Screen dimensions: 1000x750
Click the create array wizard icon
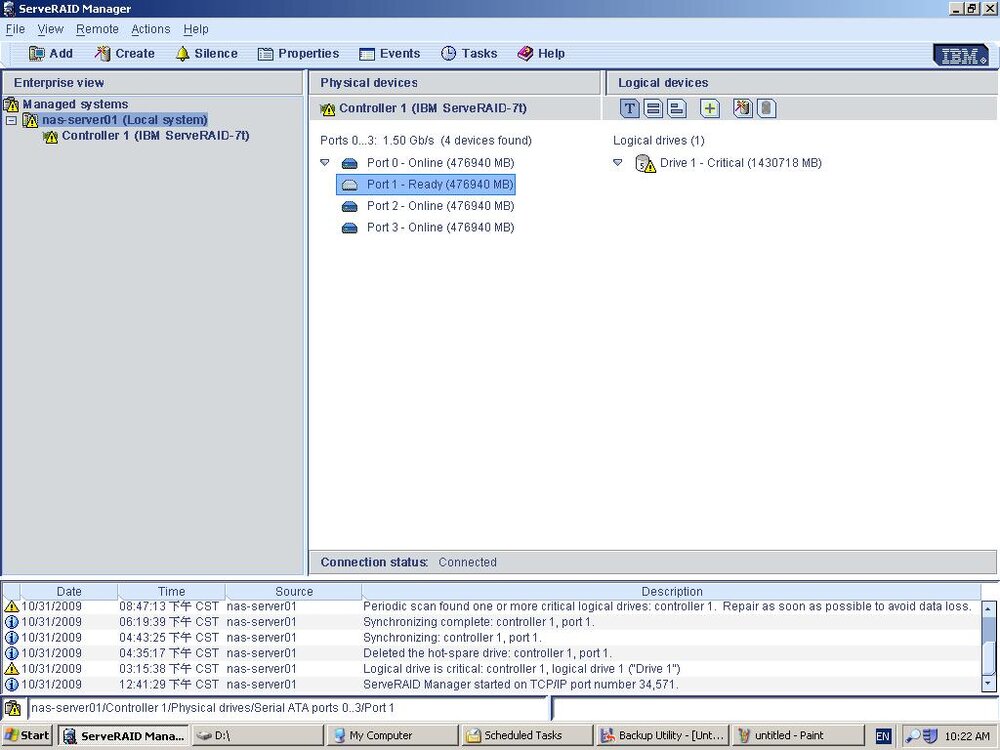[x=742, y=108]
